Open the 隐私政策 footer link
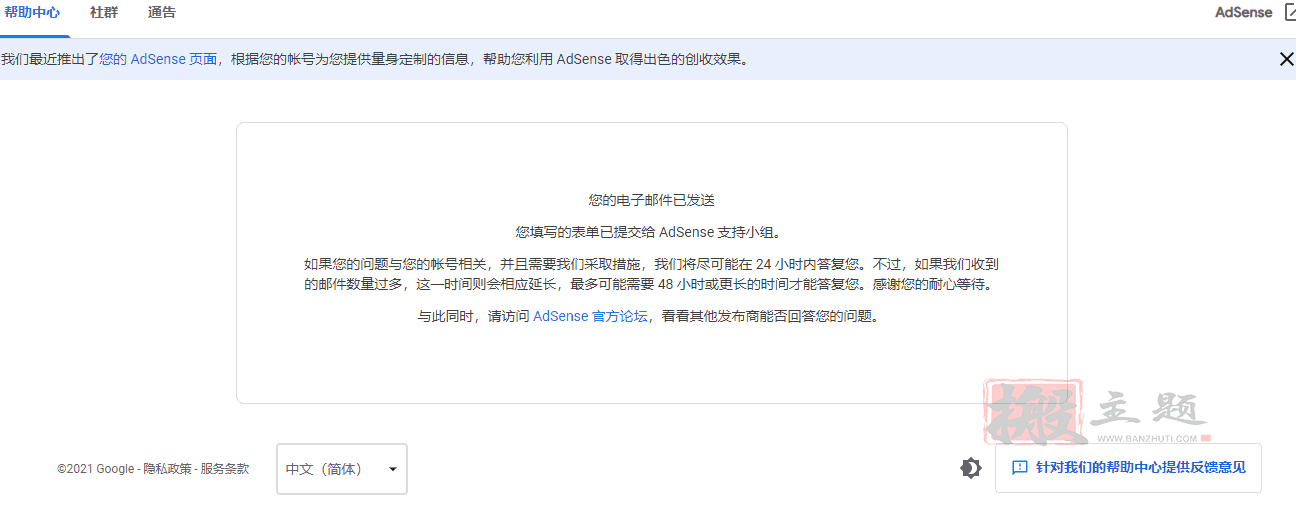The image size is (1296, 521). coord(167,468)
